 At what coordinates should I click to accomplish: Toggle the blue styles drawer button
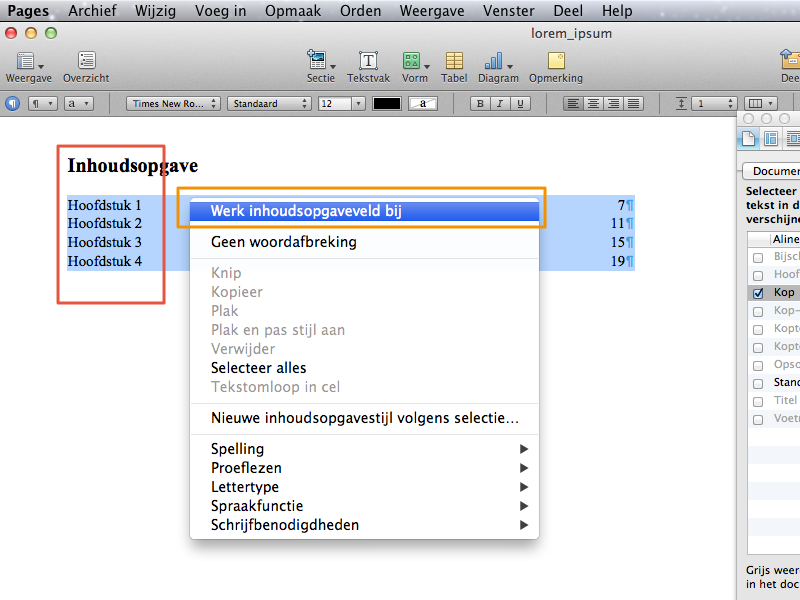pos(12,104)
